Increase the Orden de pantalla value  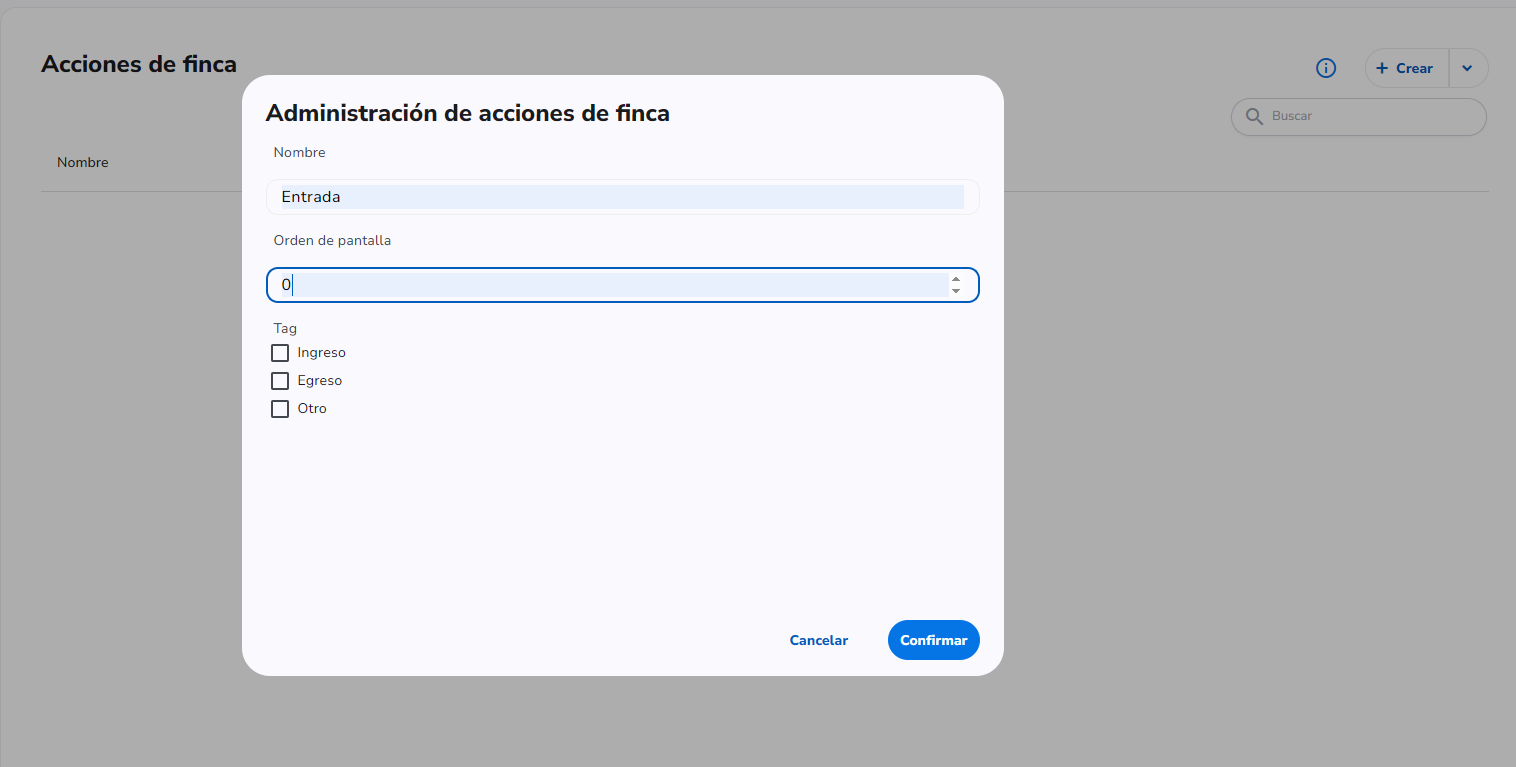[x=956, y=279]
